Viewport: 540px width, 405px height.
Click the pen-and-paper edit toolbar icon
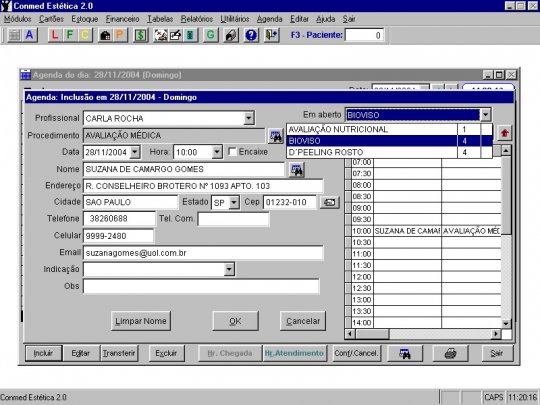(x=175, y=35)
